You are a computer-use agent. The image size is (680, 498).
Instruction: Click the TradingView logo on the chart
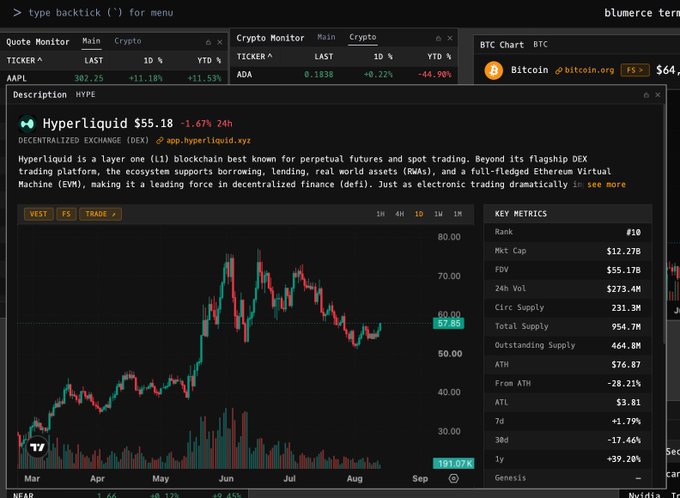(37, 447)
